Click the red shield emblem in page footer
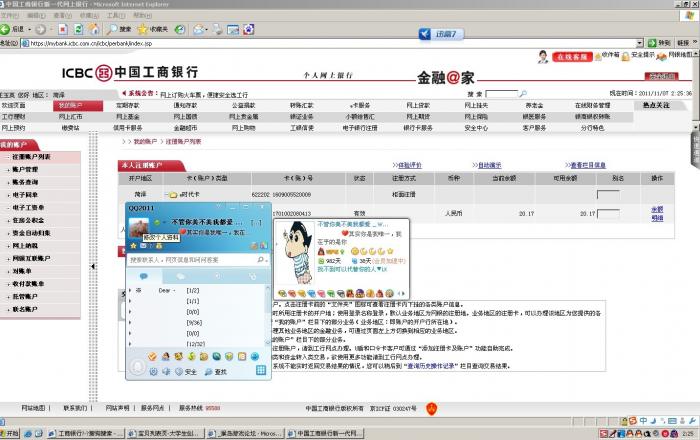Viewport: 700px width, 440px height. pyautogui.click(x=431, y=408)
